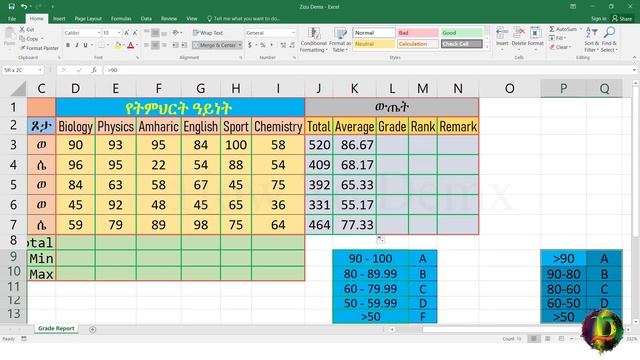The width and height of the screenshot is (640, 360).
Task: Click the Copy button in Clipboard group
Action: click(x=29, y=39)
